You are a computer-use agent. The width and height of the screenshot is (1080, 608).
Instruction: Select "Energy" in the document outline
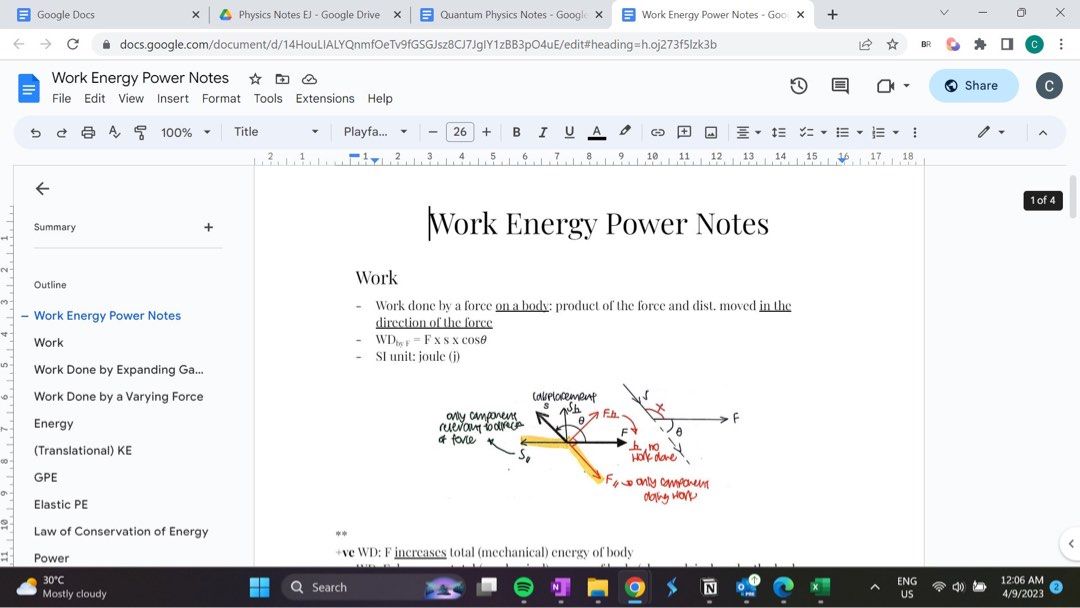pos(53,423)
